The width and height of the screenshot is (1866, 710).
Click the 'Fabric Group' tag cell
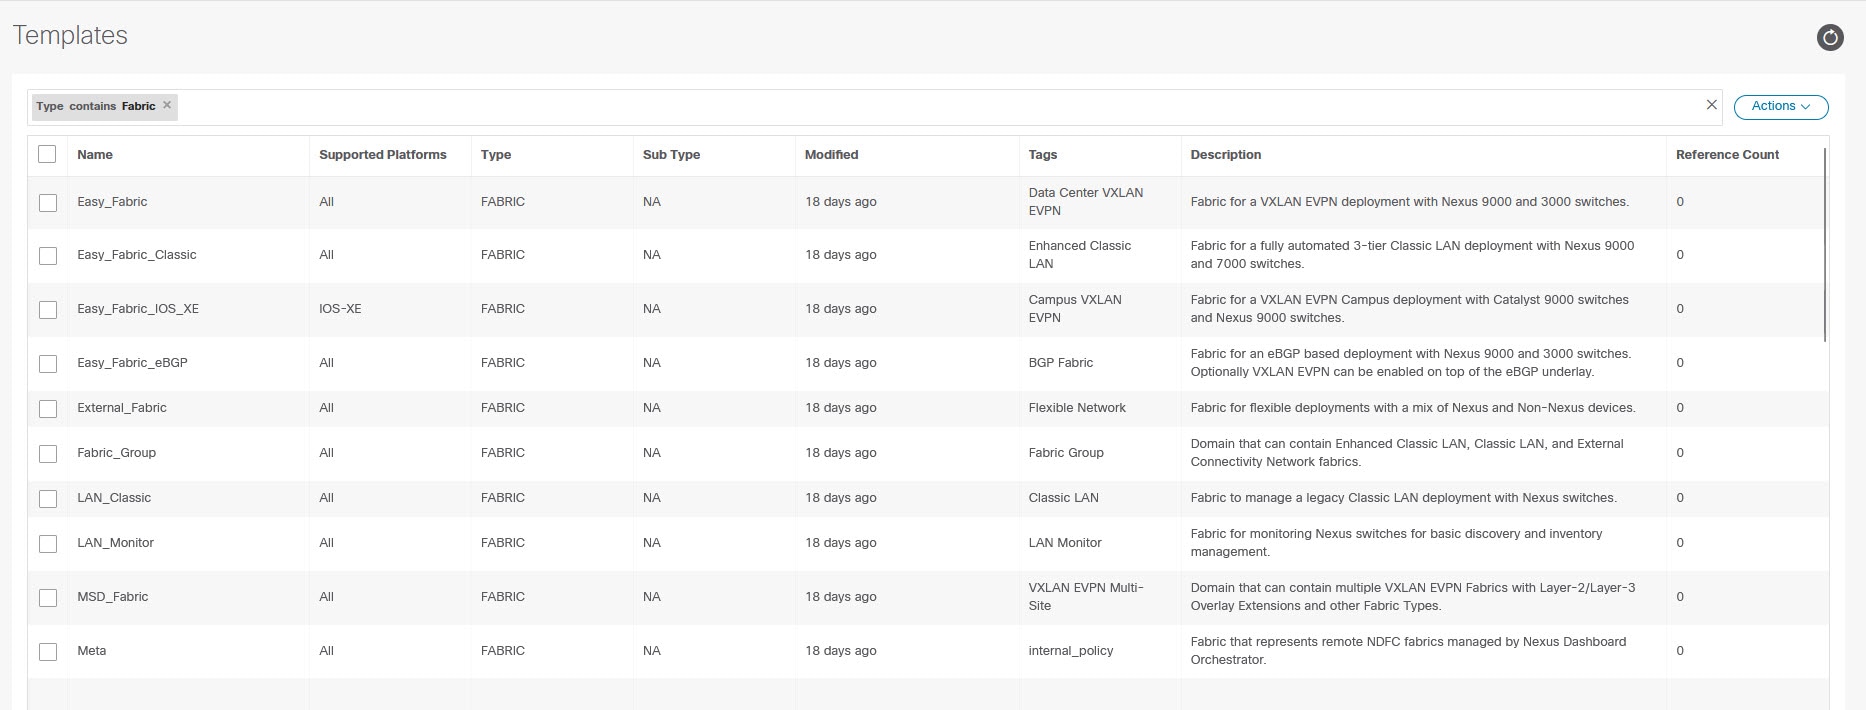(1066, 453)
